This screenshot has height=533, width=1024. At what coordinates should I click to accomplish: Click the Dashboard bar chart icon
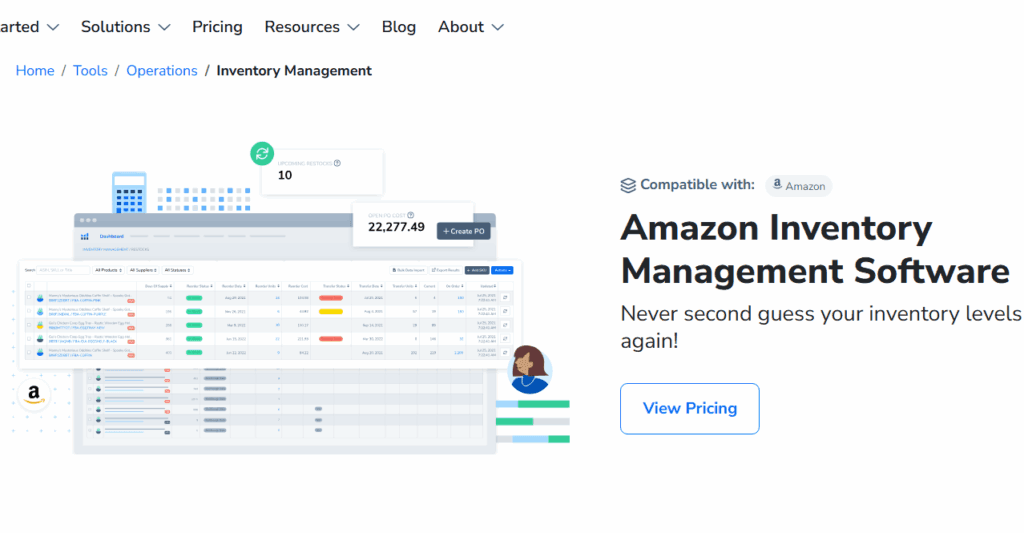pos(85,236)
